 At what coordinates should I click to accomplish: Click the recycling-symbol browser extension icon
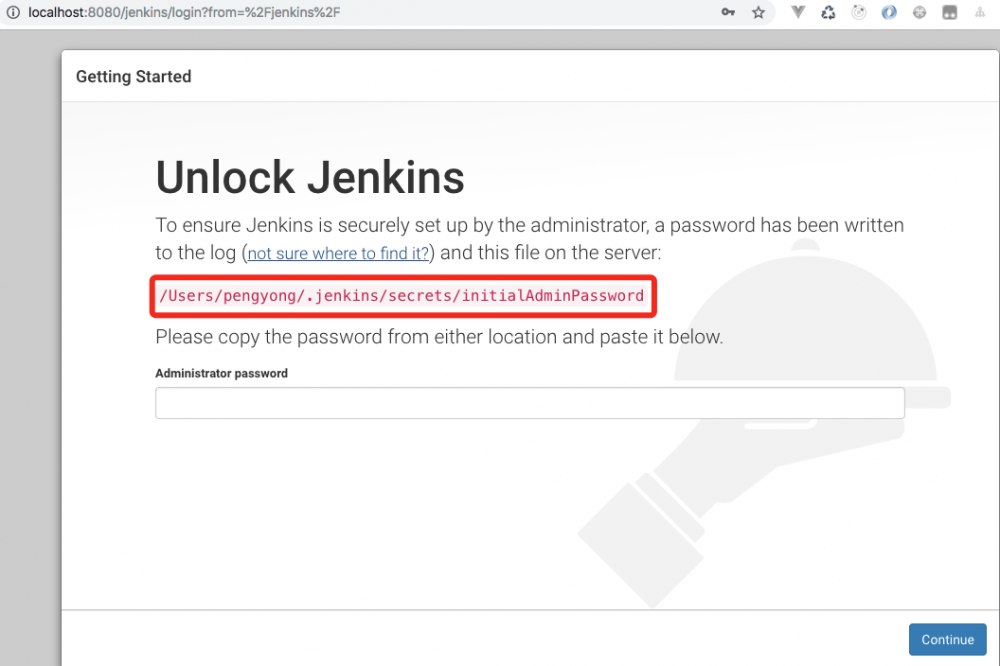tap(828, 13)
